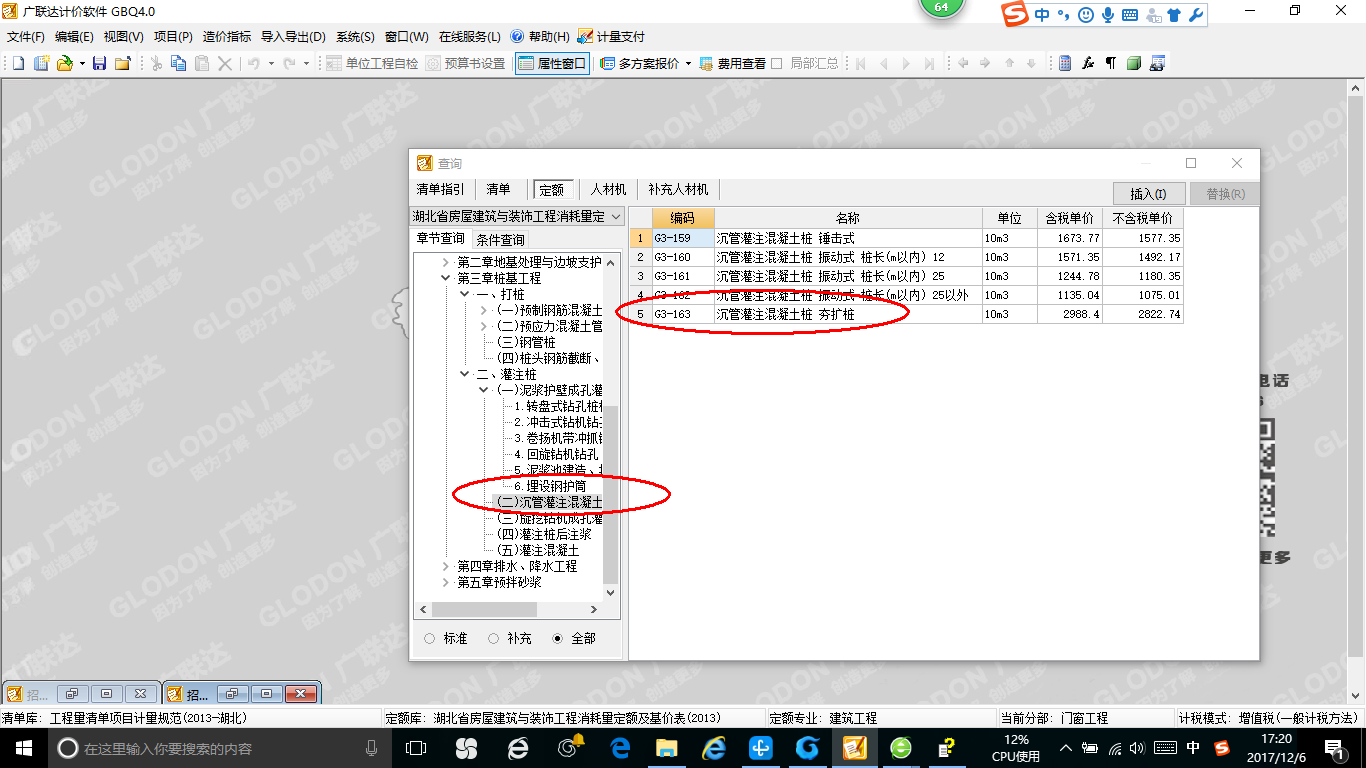Open the Open-folder dropdown arrow
This screenshot has width=1366, height=768.
(x=80, y=63)
